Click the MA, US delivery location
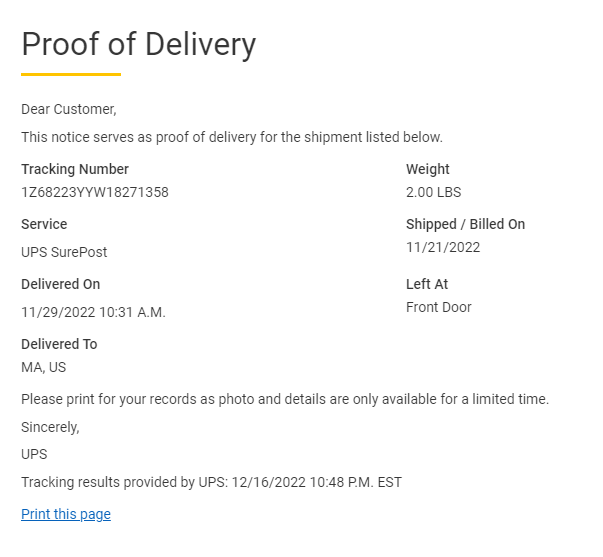The width and height of the screenshot is (603, 557). pos(43,367)
